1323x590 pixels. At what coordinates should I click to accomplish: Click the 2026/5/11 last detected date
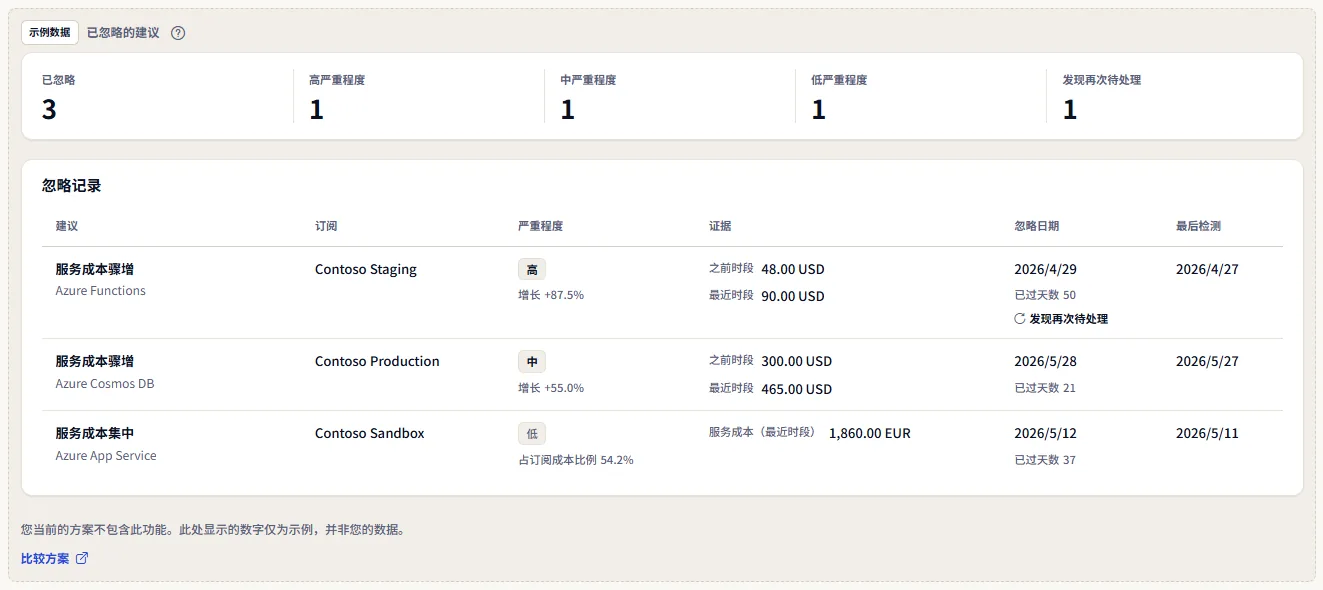pos(1208,434)
